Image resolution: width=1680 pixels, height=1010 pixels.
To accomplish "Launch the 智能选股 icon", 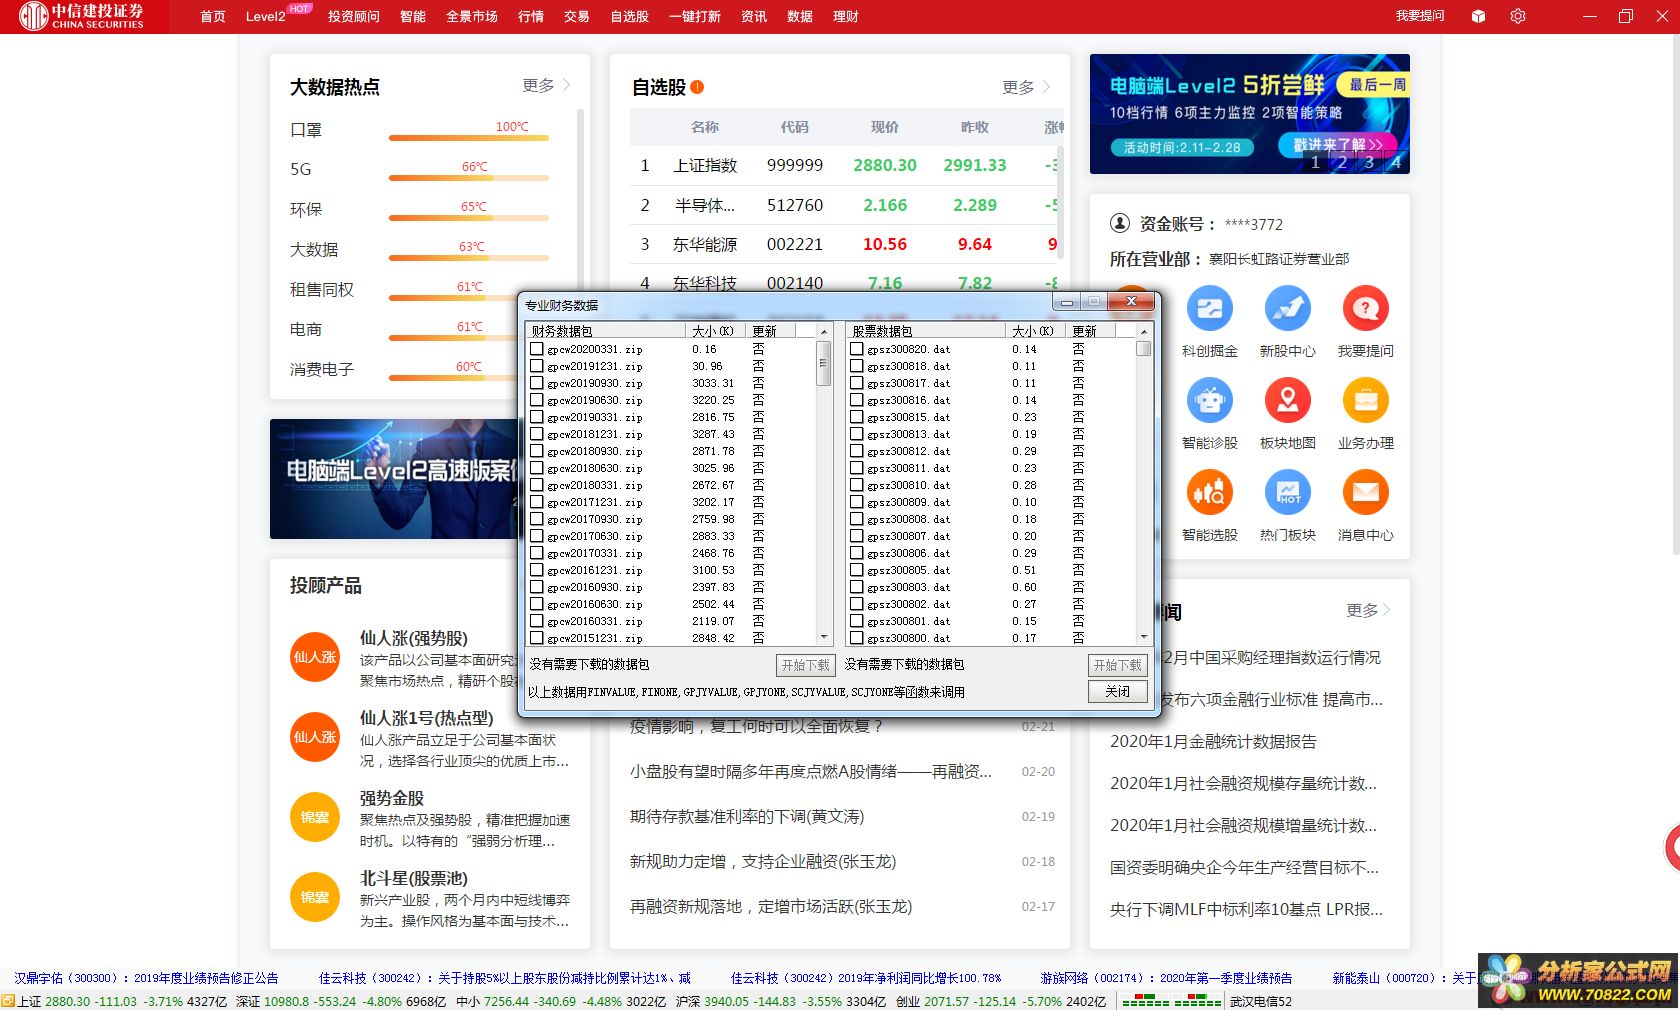I will tap(1209, 493).
